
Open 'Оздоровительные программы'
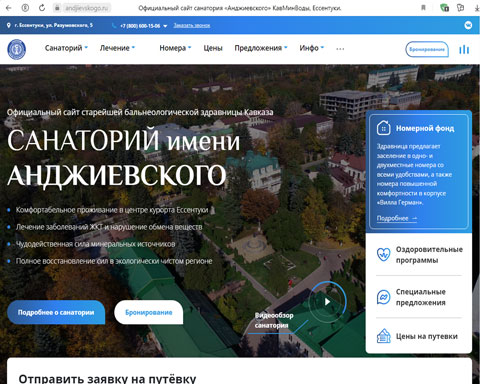pyautogui.click(x=429, y=255)
